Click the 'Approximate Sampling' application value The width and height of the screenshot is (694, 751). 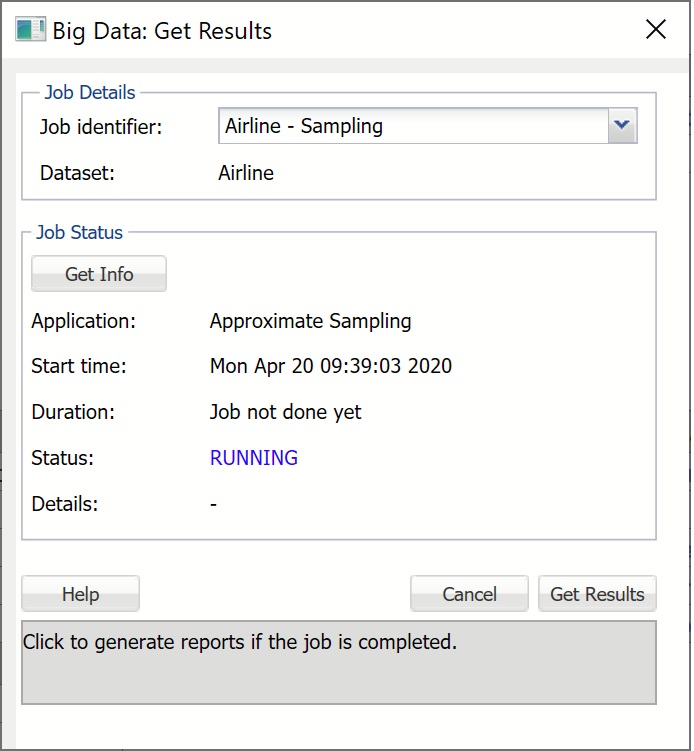tap(310, 321)
